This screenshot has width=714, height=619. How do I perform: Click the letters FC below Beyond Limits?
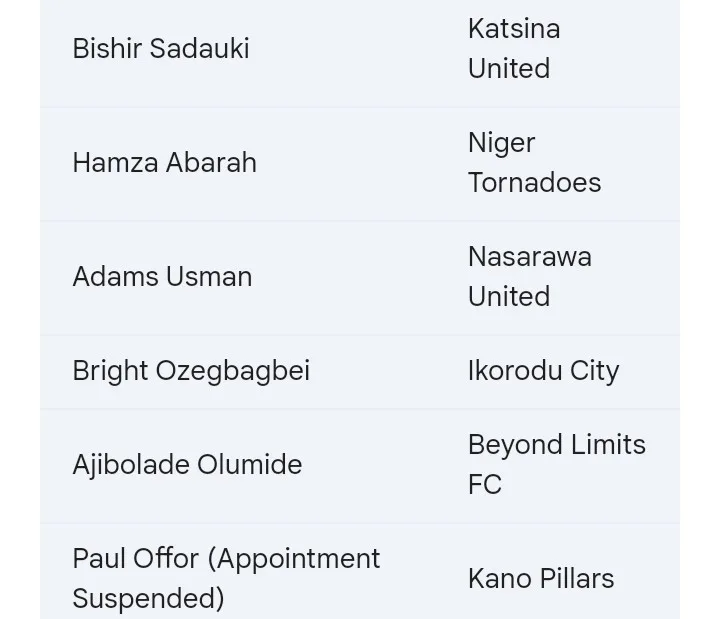pos(485,485)
